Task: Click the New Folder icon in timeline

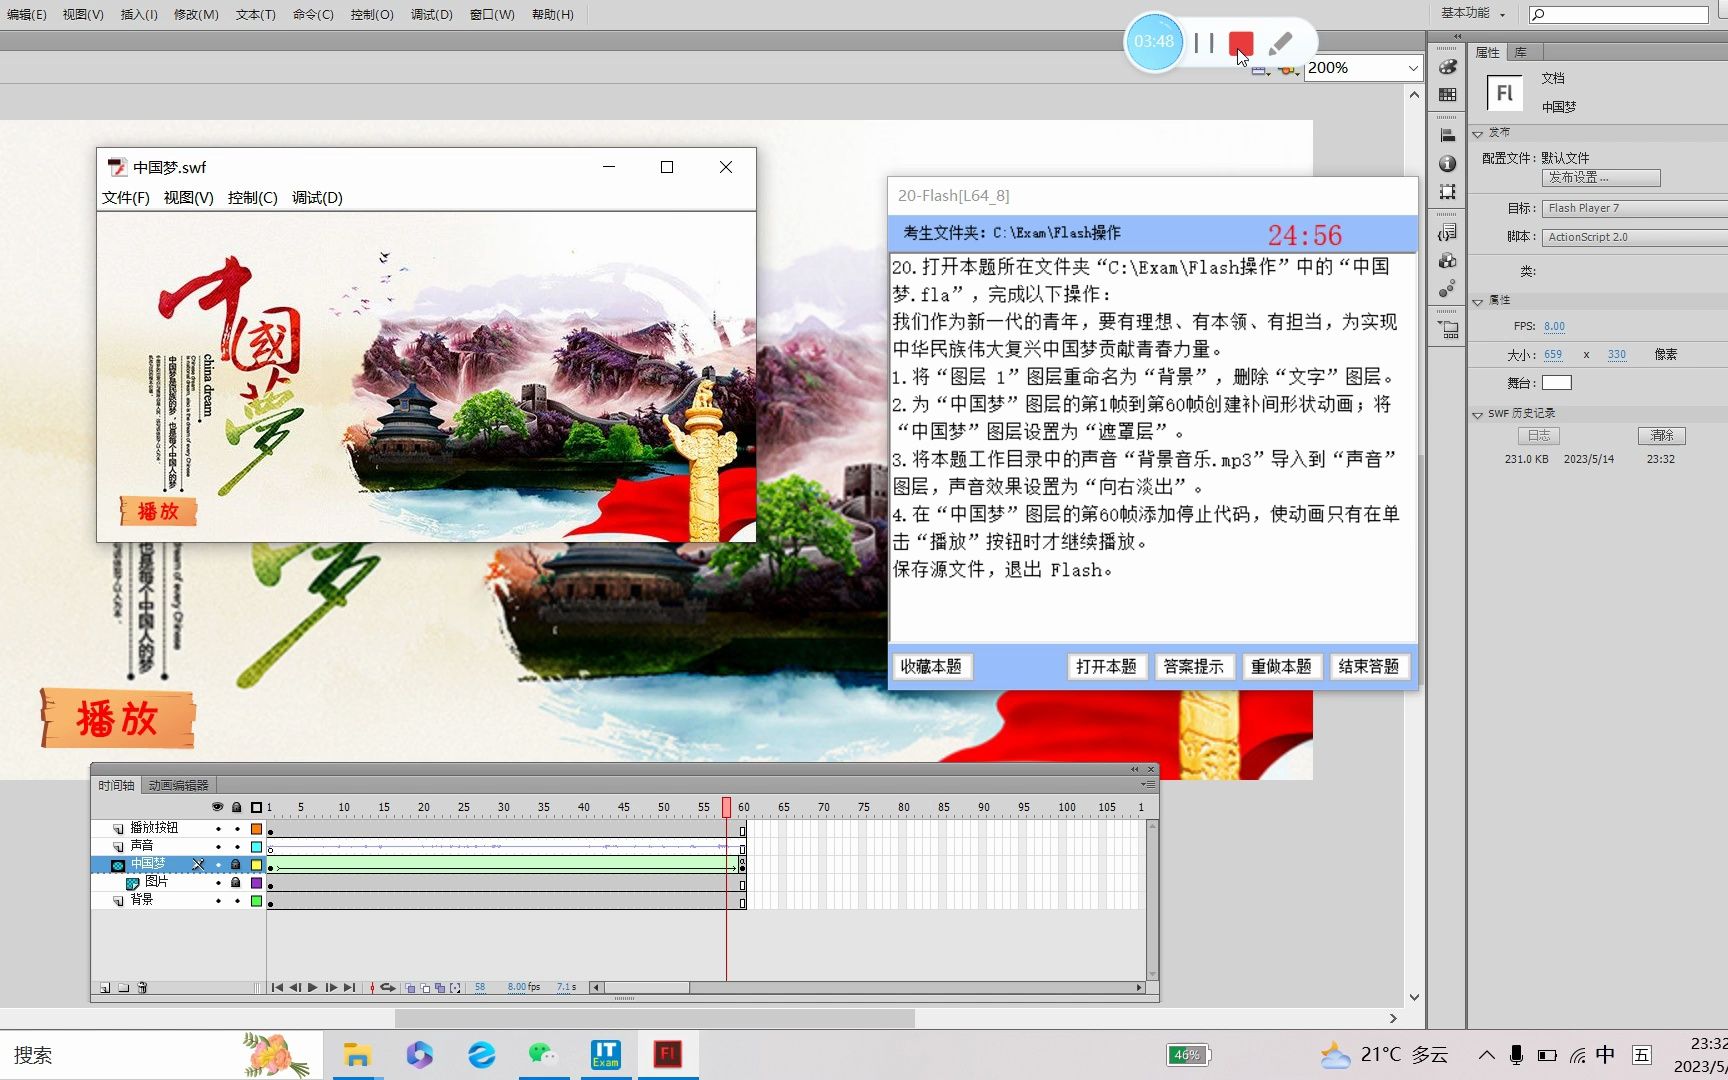Action: click(x=124, y=988)
